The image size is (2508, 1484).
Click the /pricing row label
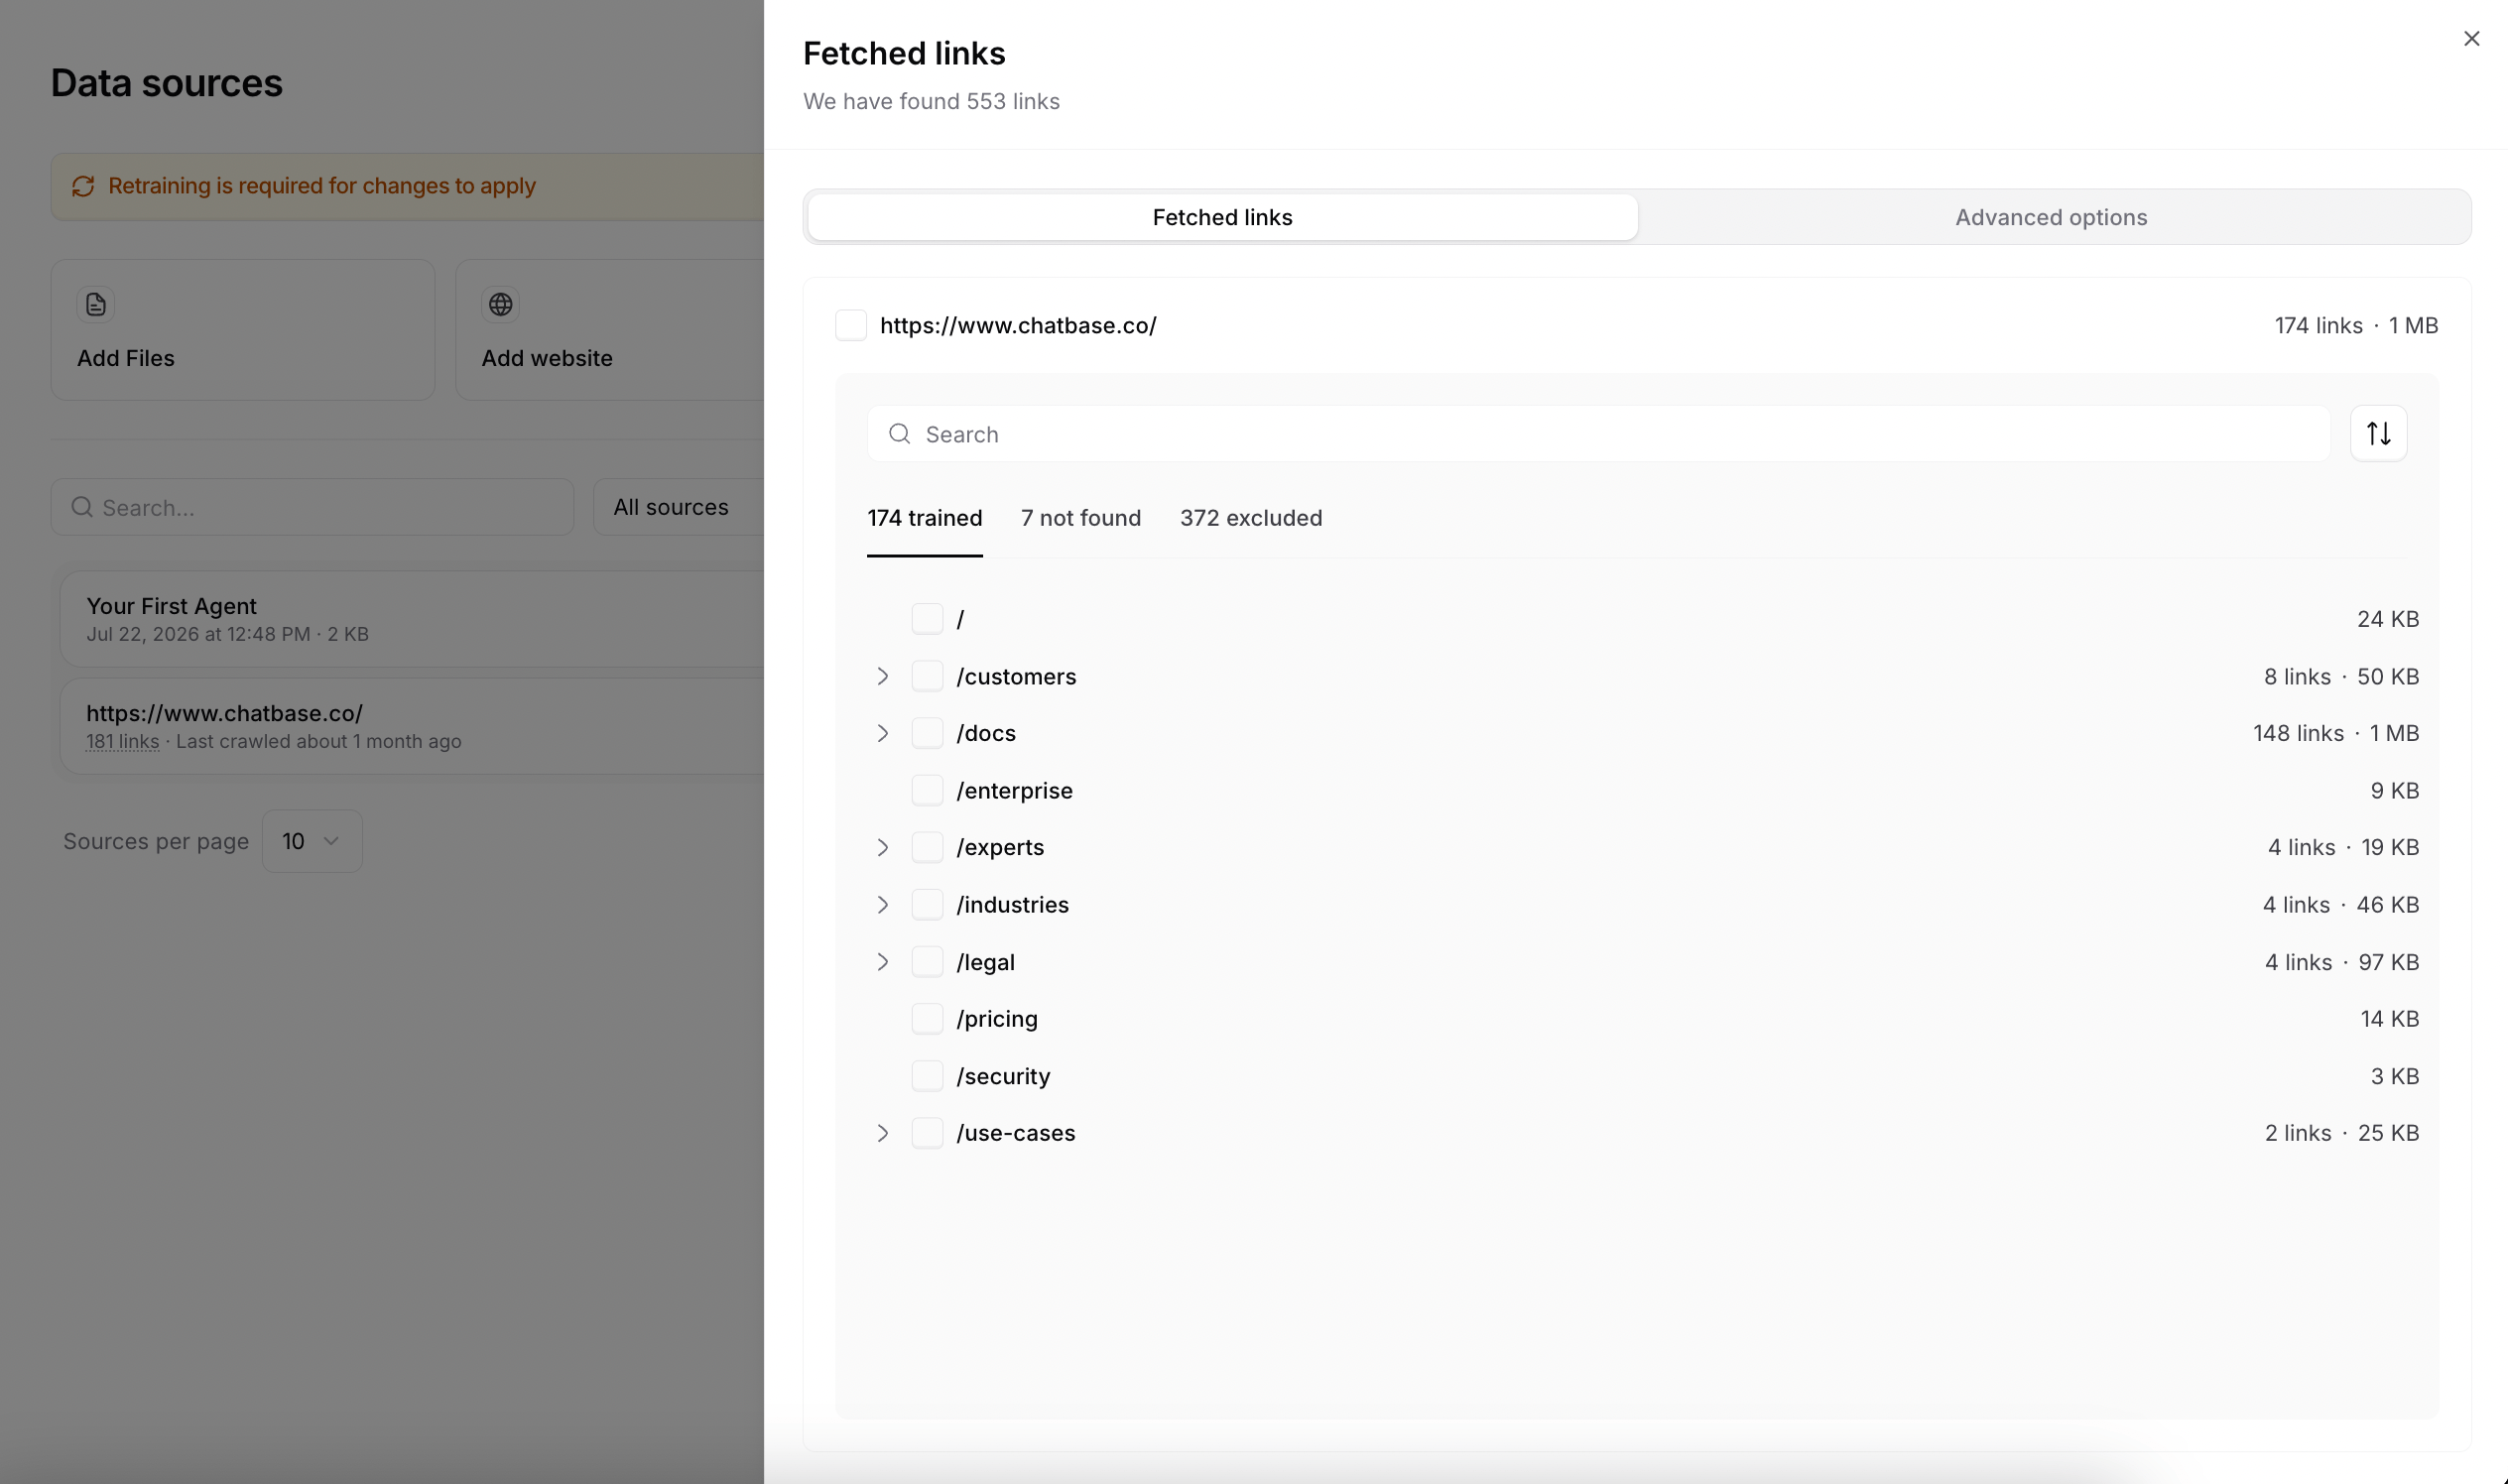(x=996, y=1019)
